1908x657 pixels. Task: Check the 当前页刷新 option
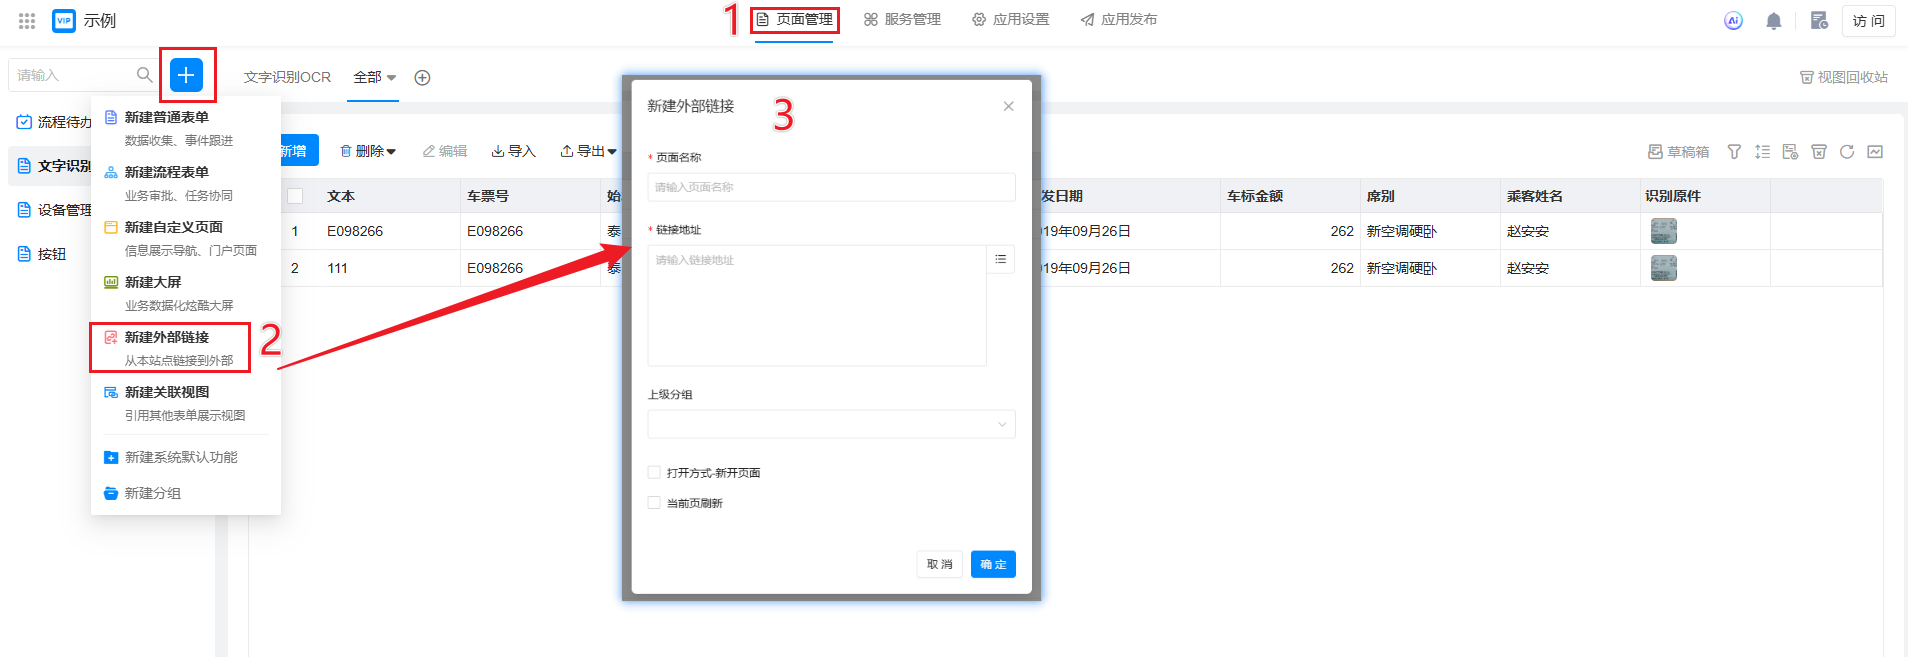[x=654, y=503]
